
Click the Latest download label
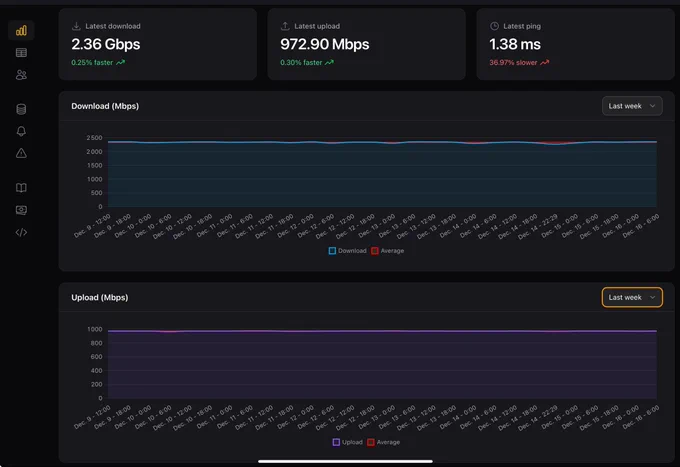(x=113, y=26)
